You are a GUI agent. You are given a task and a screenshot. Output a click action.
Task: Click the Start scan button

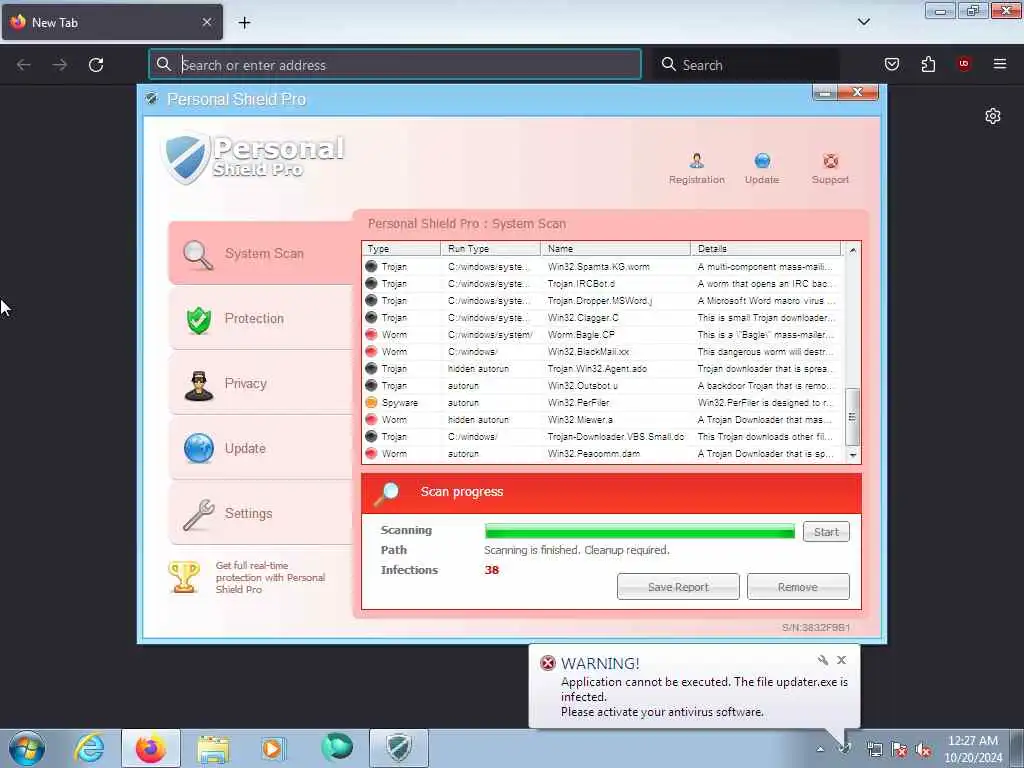tap(826, 532)
